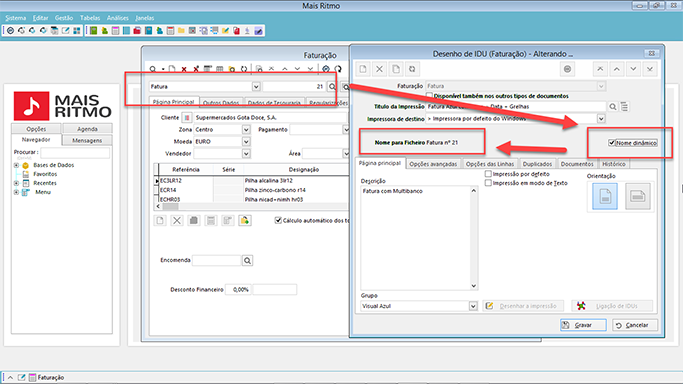Switch to the Opções avançadas tab
The height and width of the screenshot is (384, 683).
click(x=433, y=164)
